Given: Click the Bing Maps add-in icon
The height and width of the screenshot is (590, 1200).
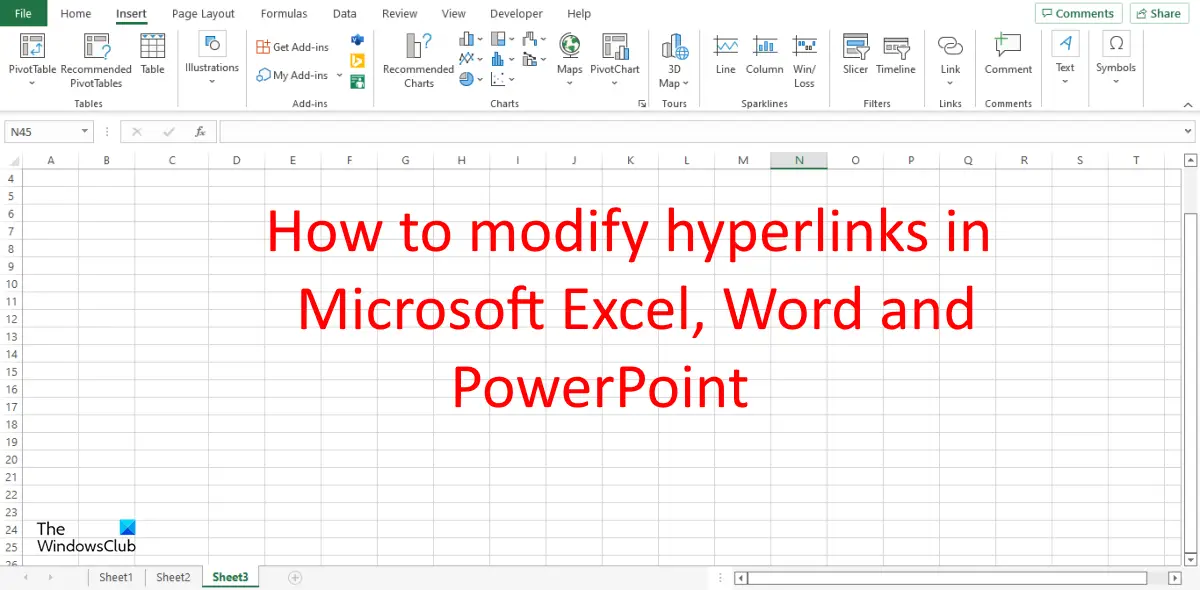Looking at the screenshot, I should tap(357, 60).
